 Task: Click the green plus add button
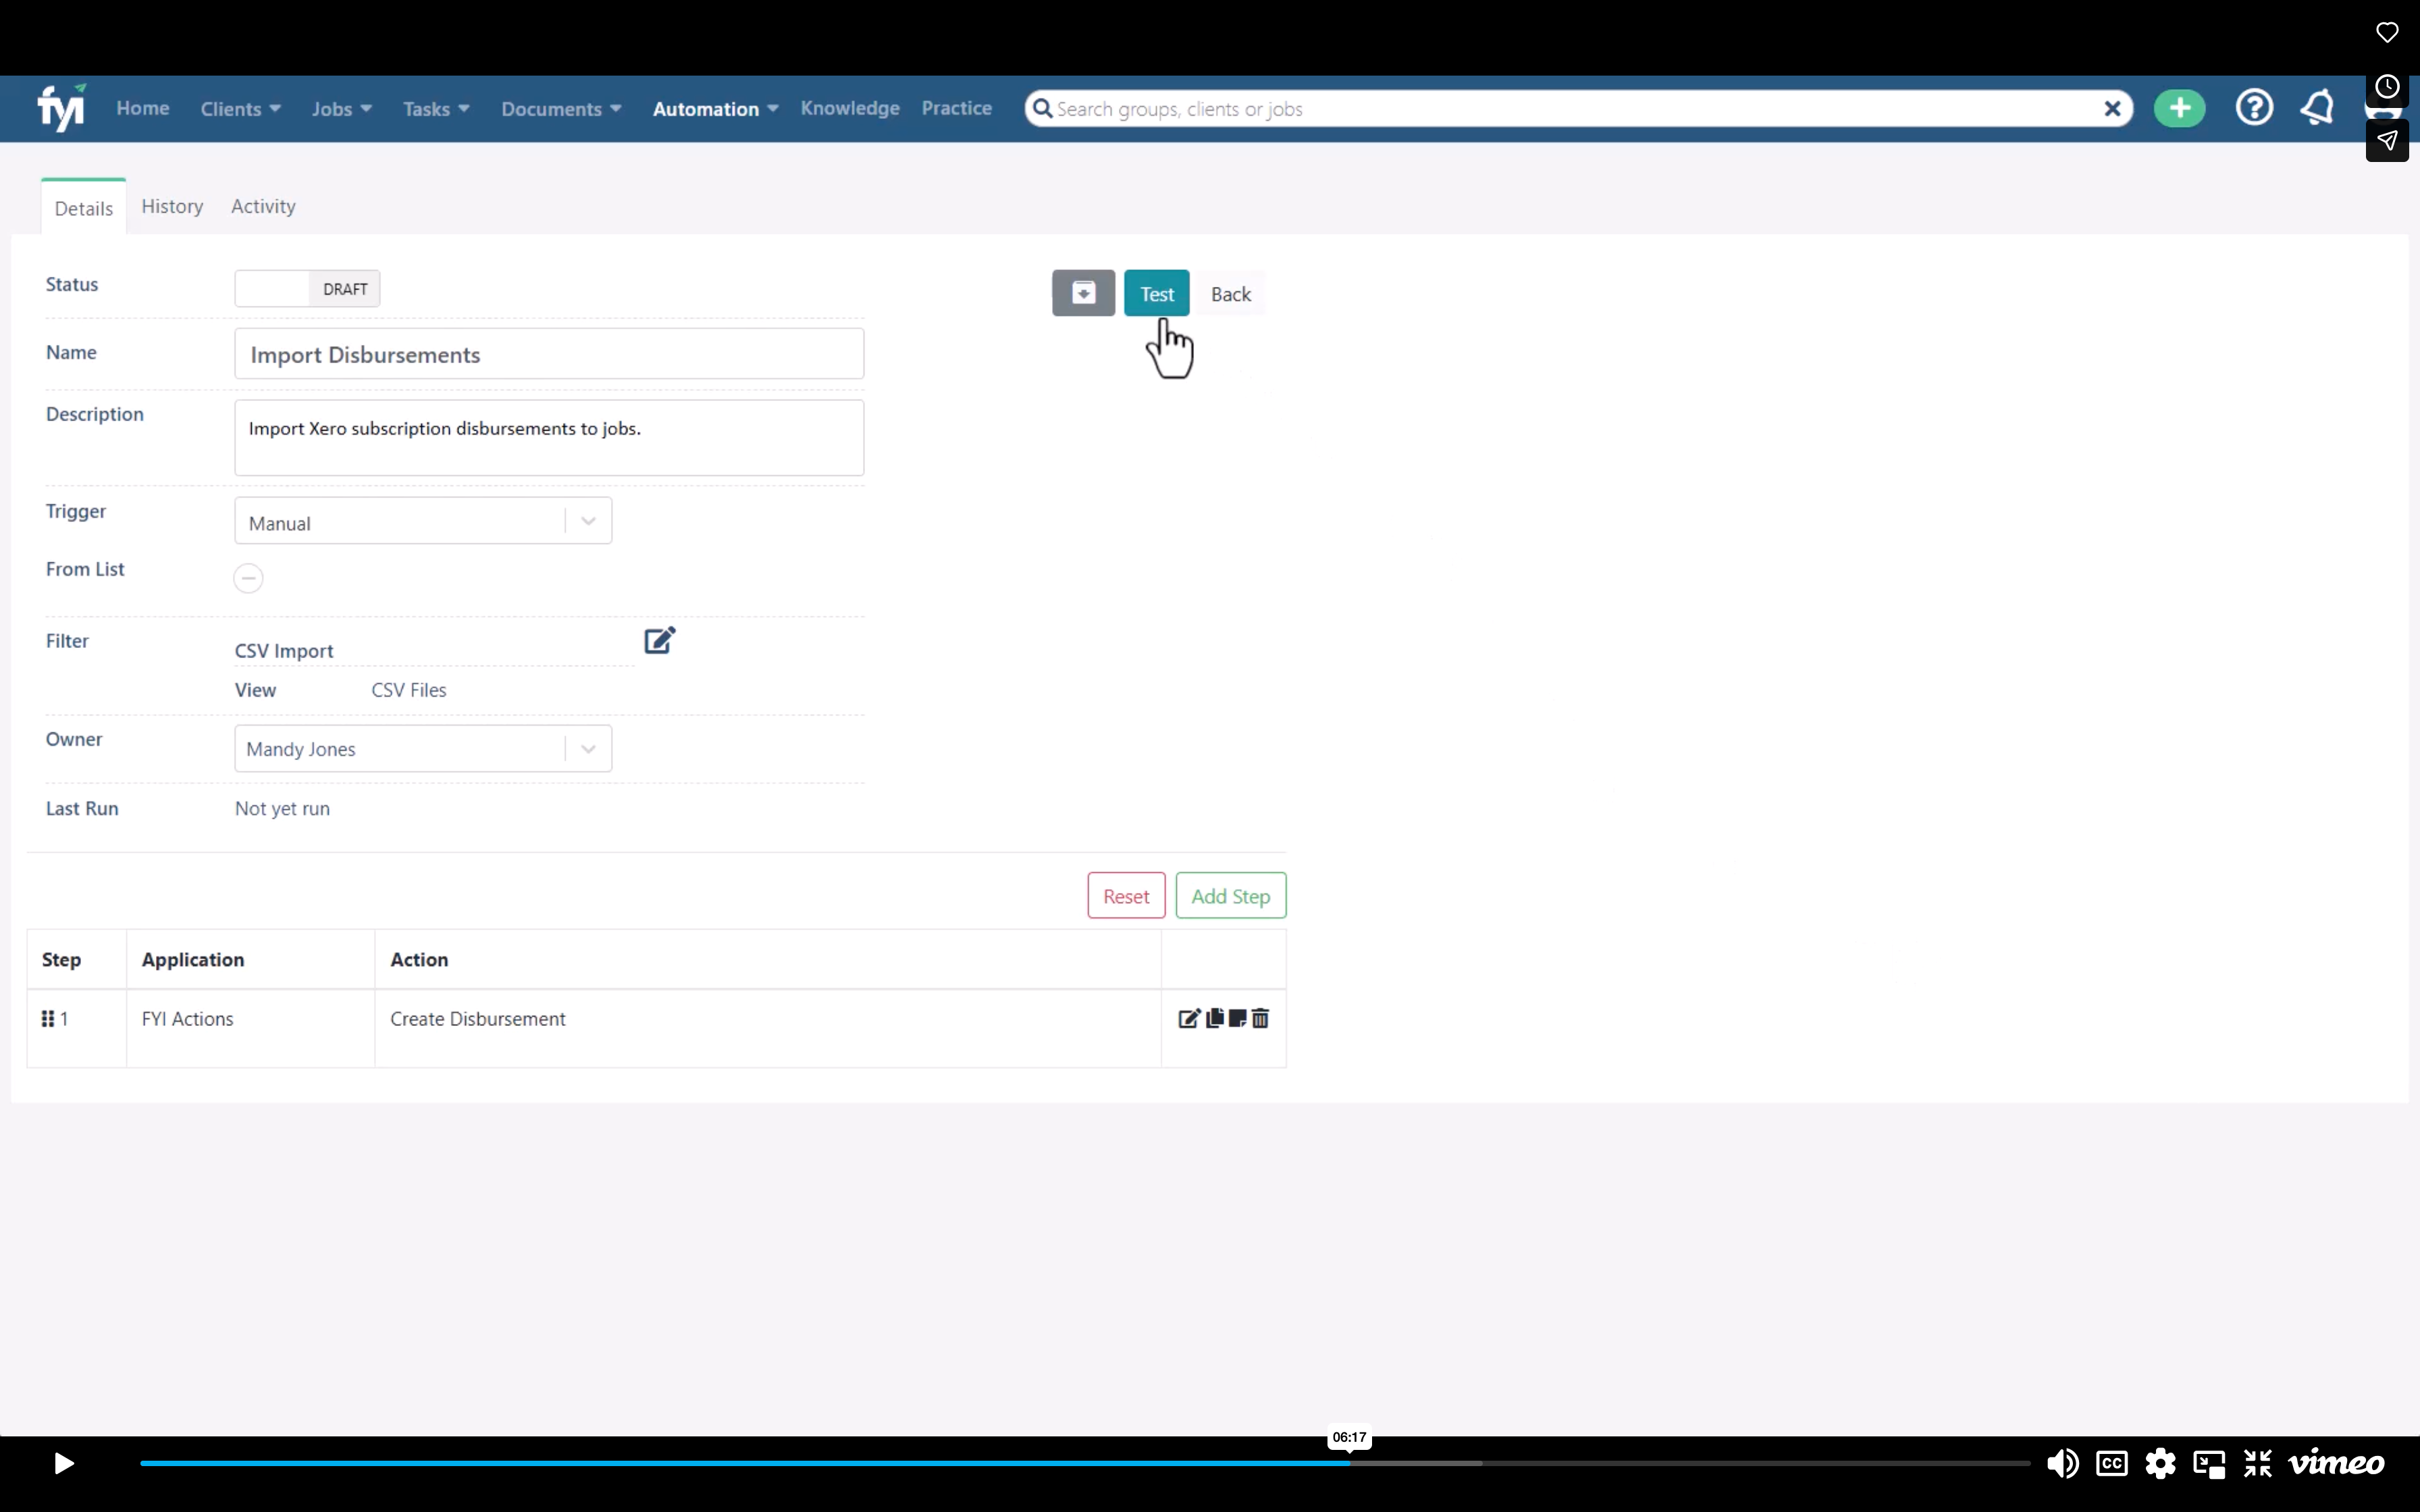pos(2179,108)
